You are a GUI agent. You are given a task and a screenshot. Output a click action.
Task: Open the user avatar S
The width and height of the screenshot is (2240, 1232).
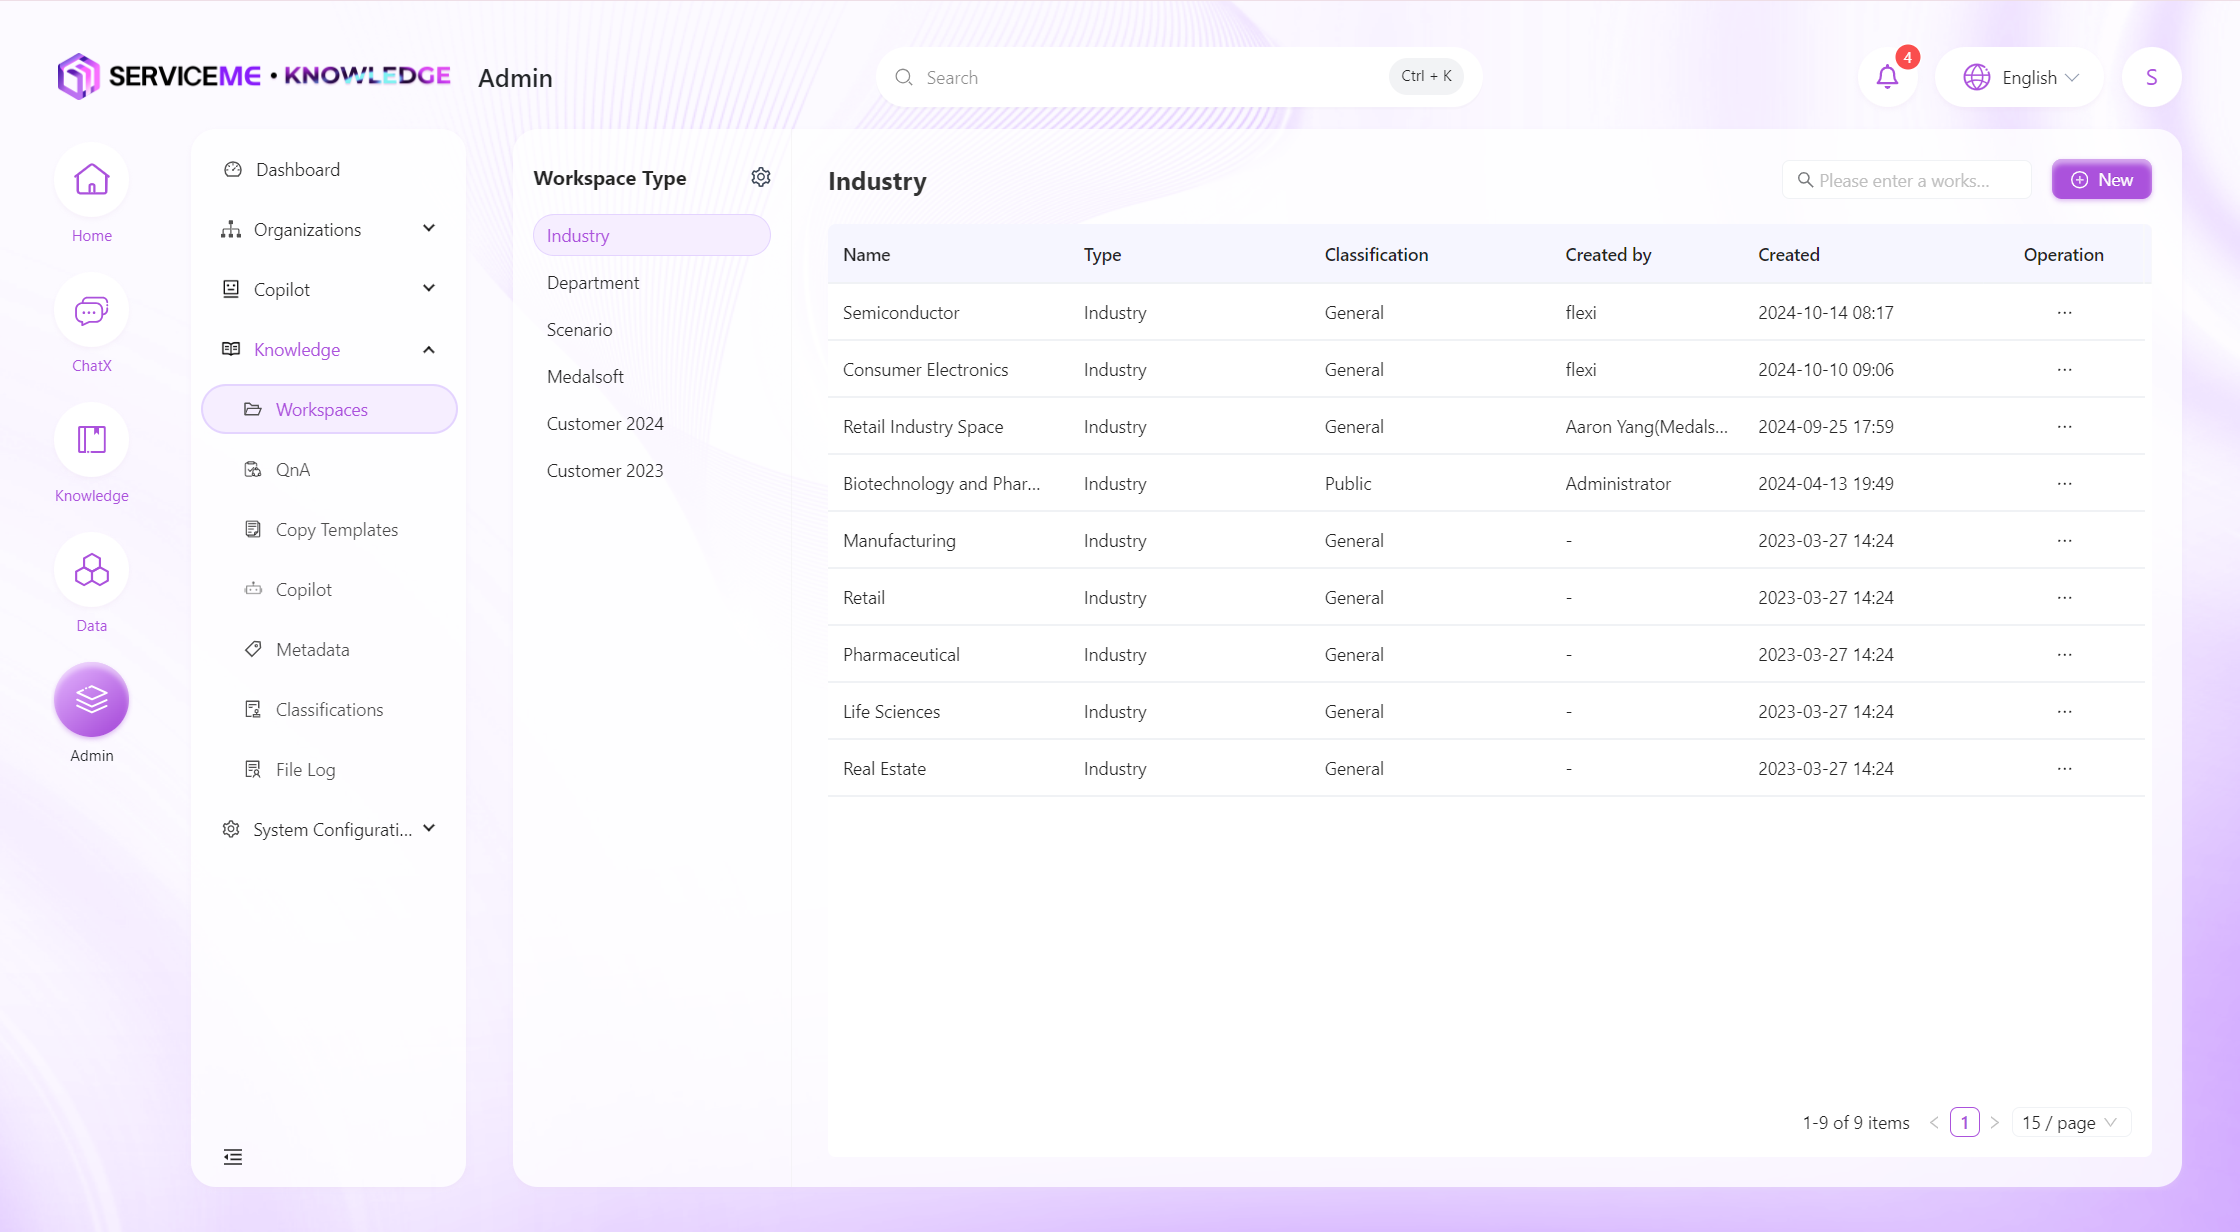pos(2151,77)
